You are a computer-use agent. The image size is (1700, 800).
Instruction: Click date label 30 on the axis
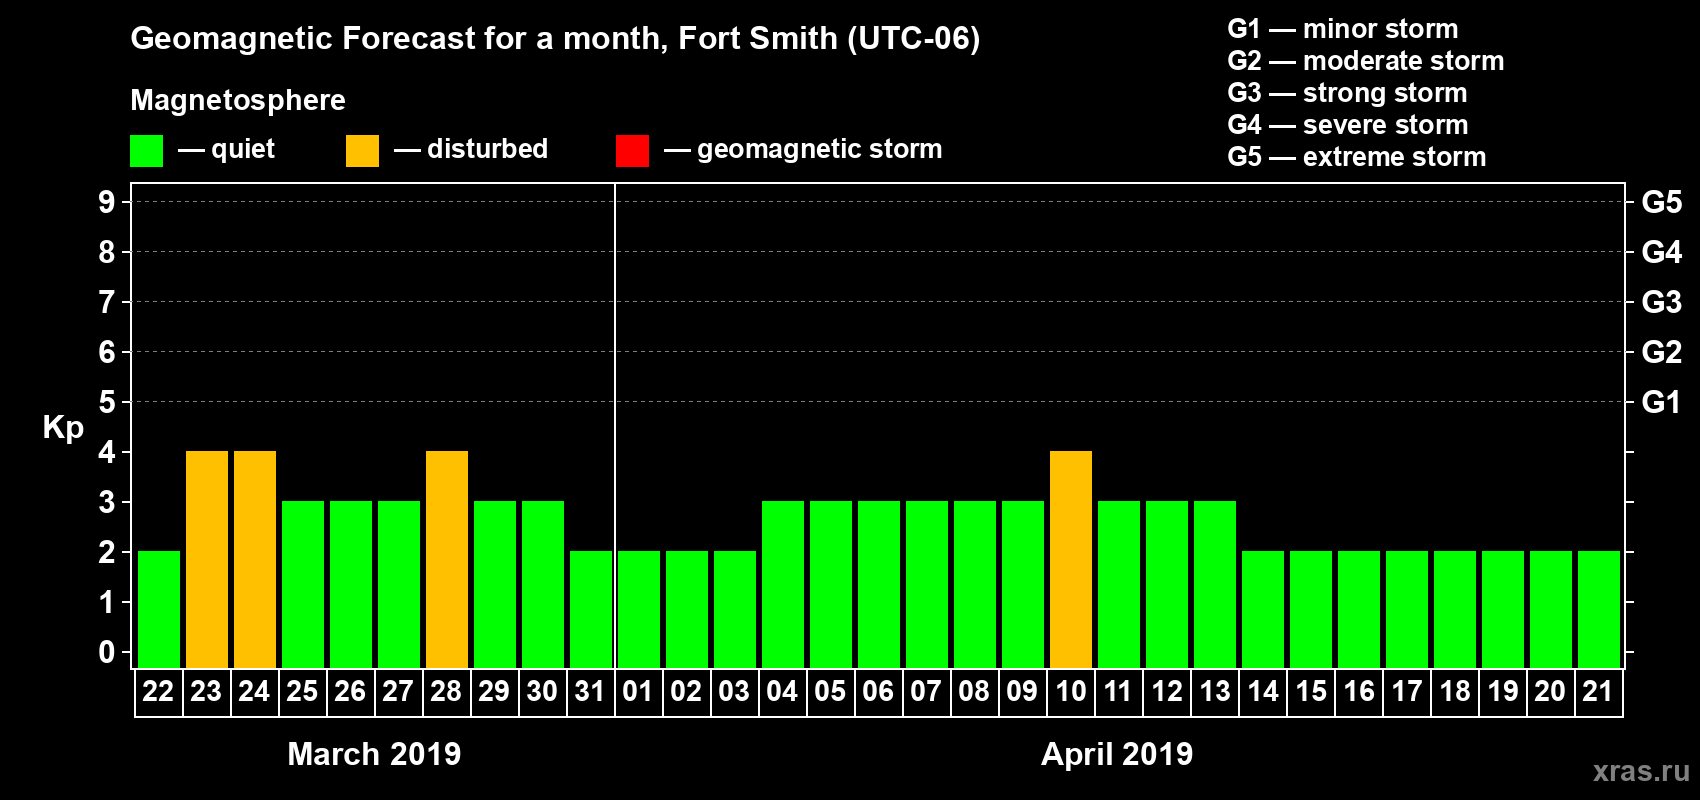[542, 691]
